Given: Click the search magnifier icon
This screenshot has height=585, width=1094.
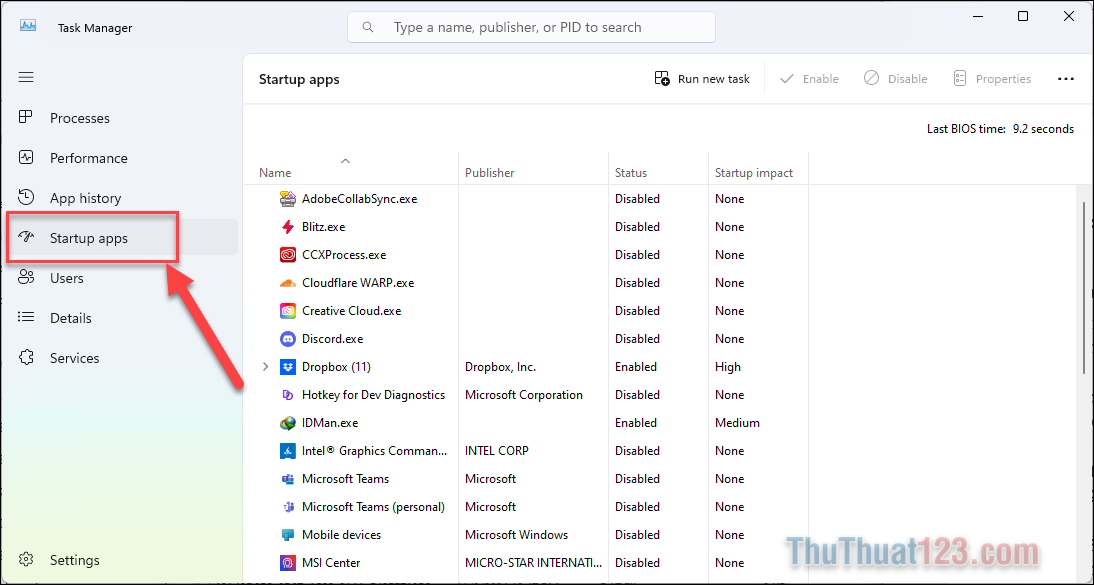Looking at the screenshot, I should pyautogui.click(x=368, y=27).
